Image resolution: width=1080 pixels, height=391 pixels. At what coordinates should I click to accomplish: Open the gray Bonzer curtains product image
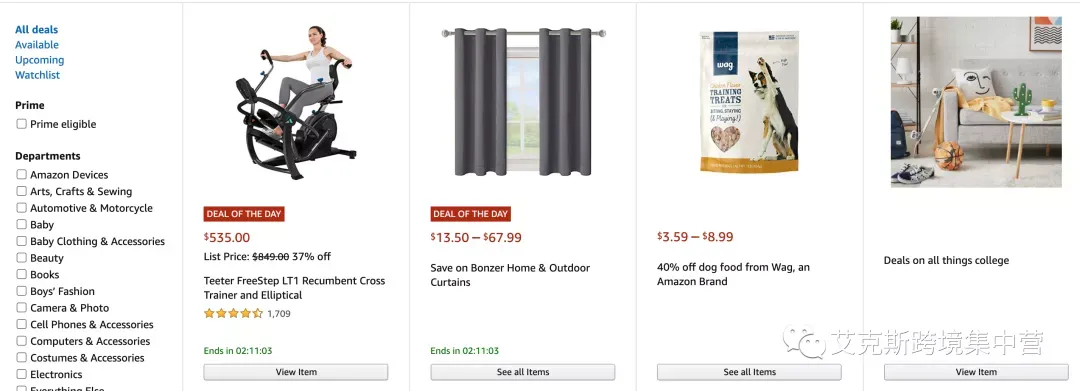523,102
